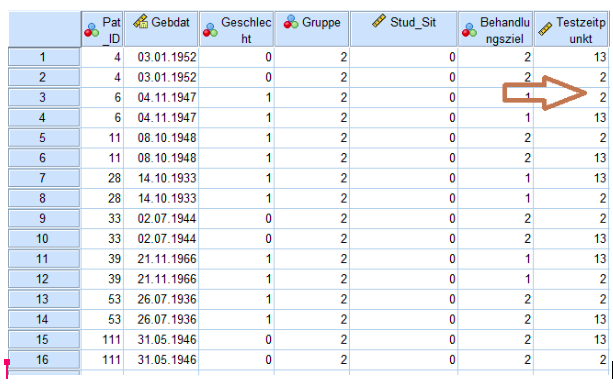
Task: Click Pat_ID cell 53 in row 14
Action: (x=102, y=319)
